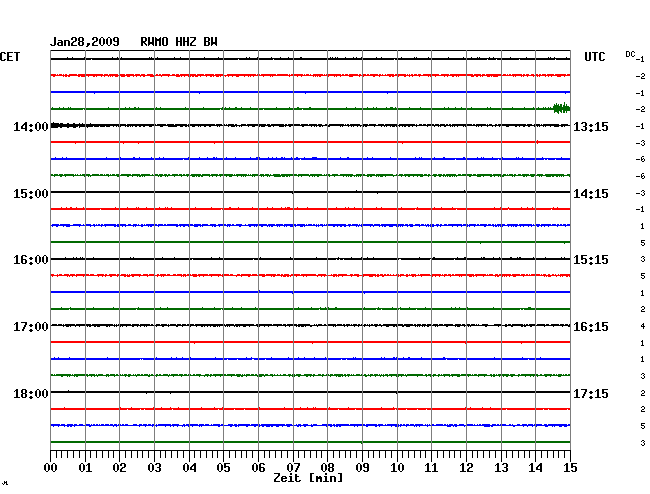Click minute tick label 03

pos(154,468)
